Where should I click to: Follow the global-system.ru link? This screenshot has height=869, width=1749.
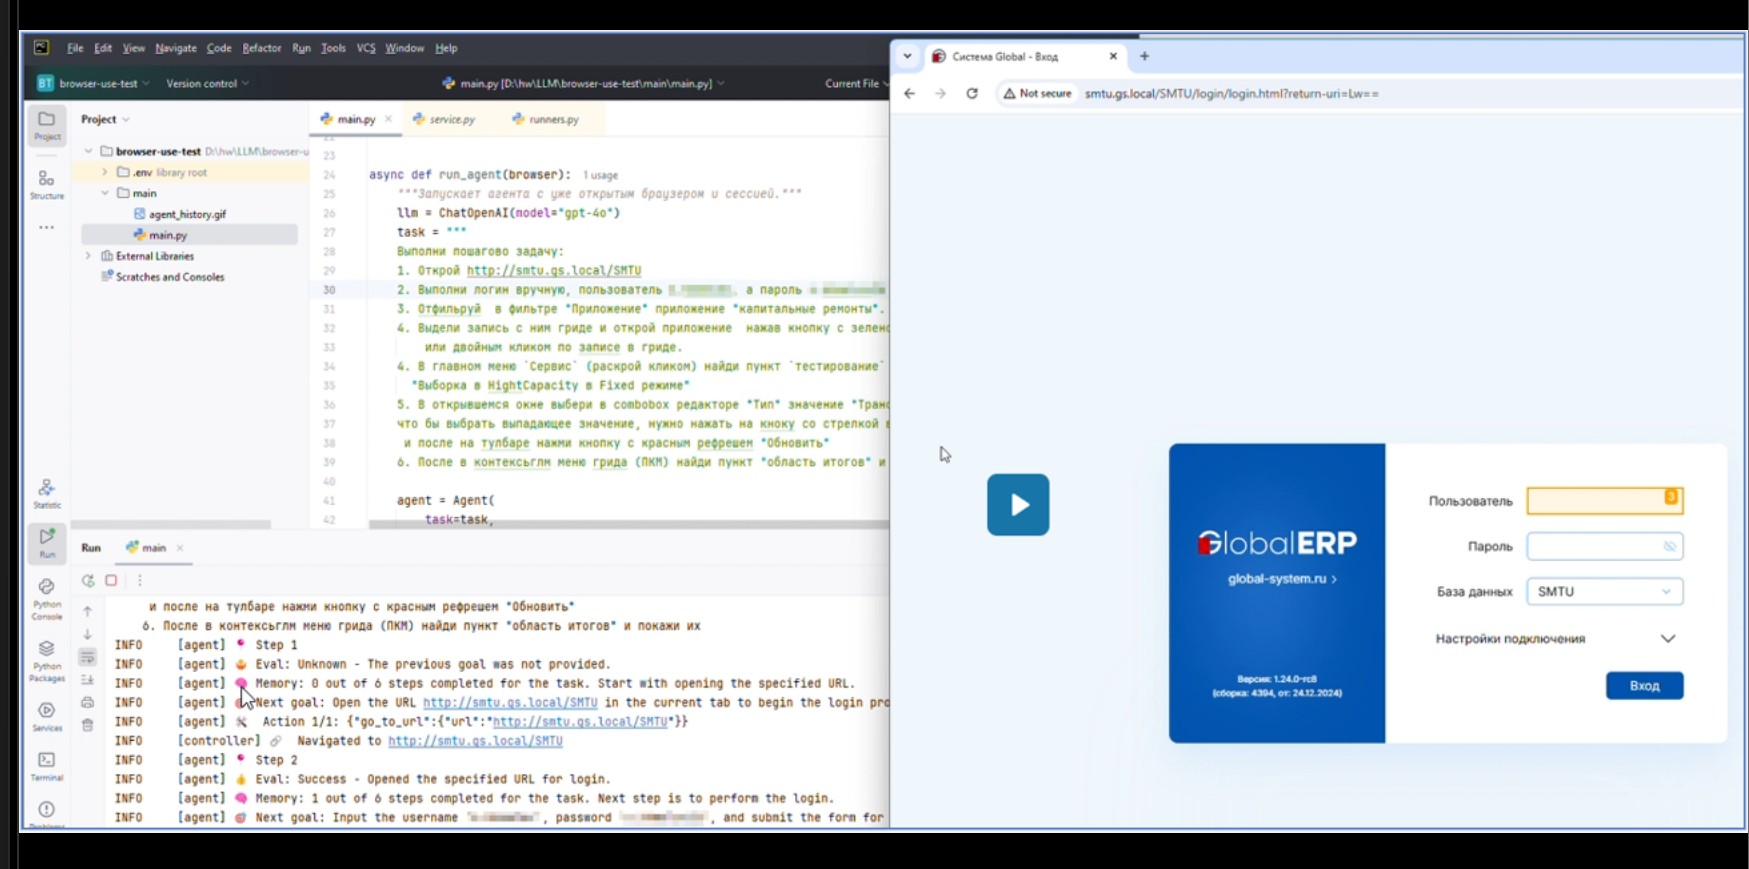pyautogui.click(x=1281, y=579)
